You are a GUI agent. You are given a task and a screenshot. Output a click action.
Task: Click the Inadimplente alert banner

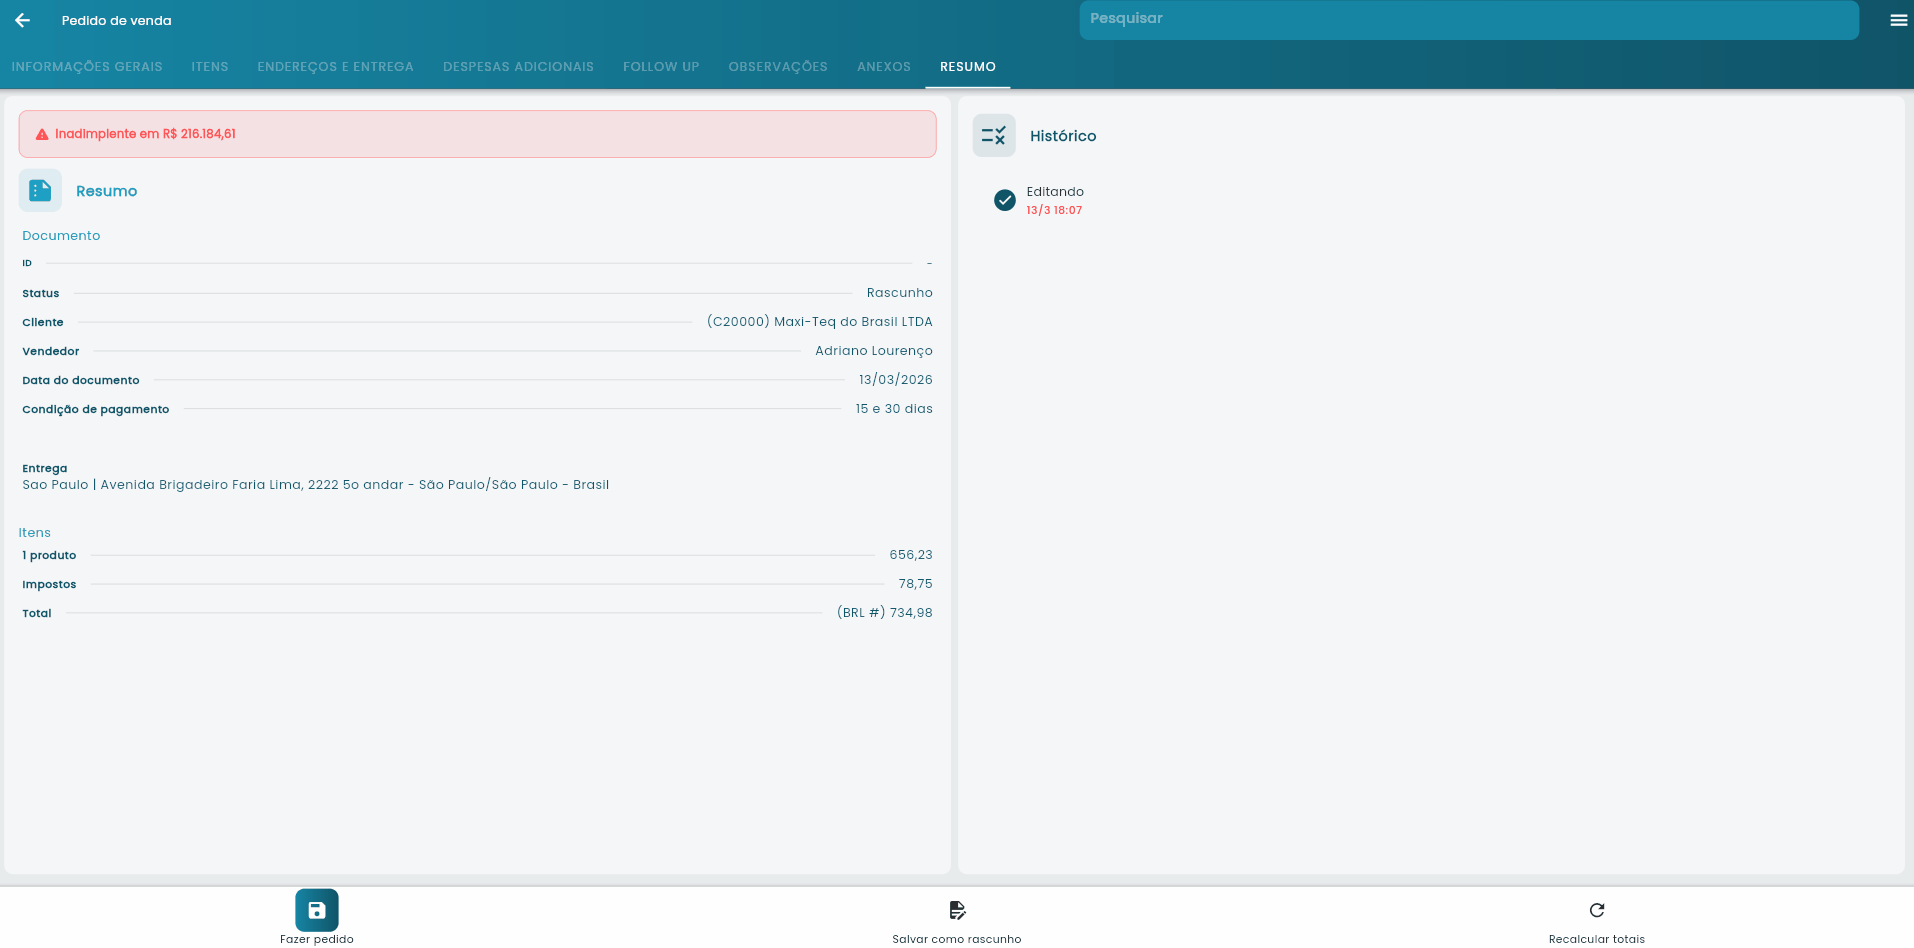click(477, 134)
